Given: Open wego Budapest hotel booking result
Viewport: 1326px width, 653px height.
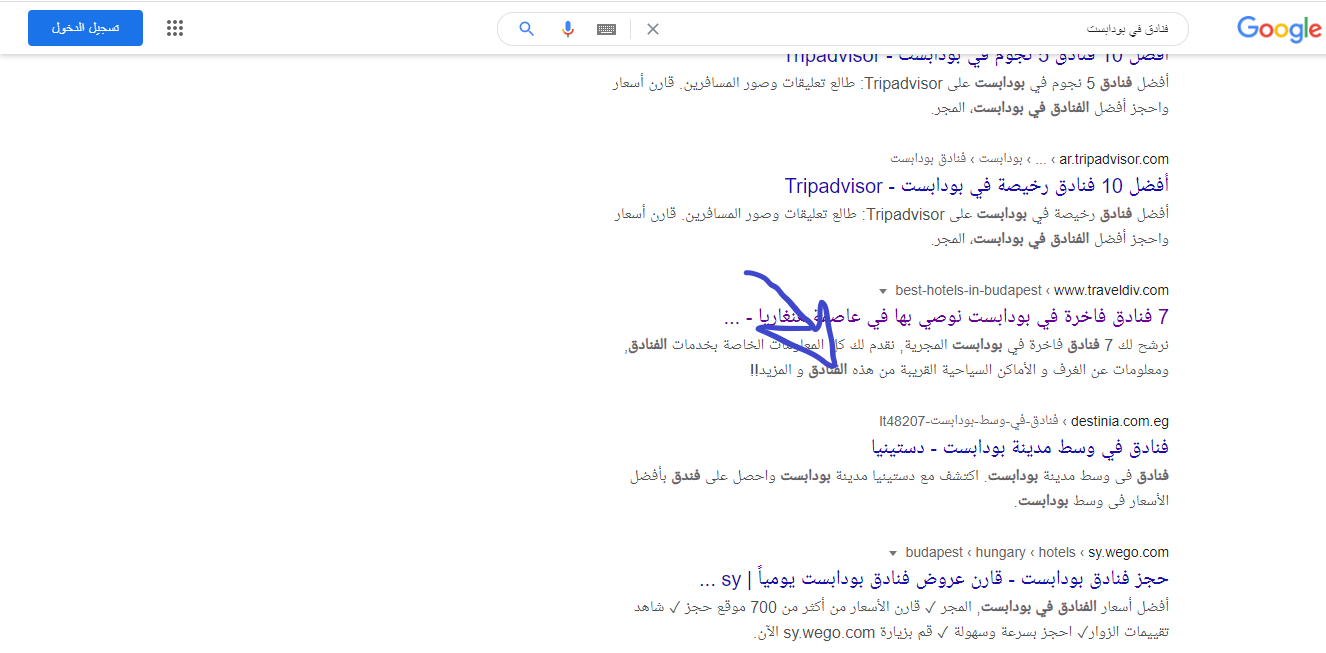Looking at the screenshot, I should pyautogui.click(x=933, y=579).
